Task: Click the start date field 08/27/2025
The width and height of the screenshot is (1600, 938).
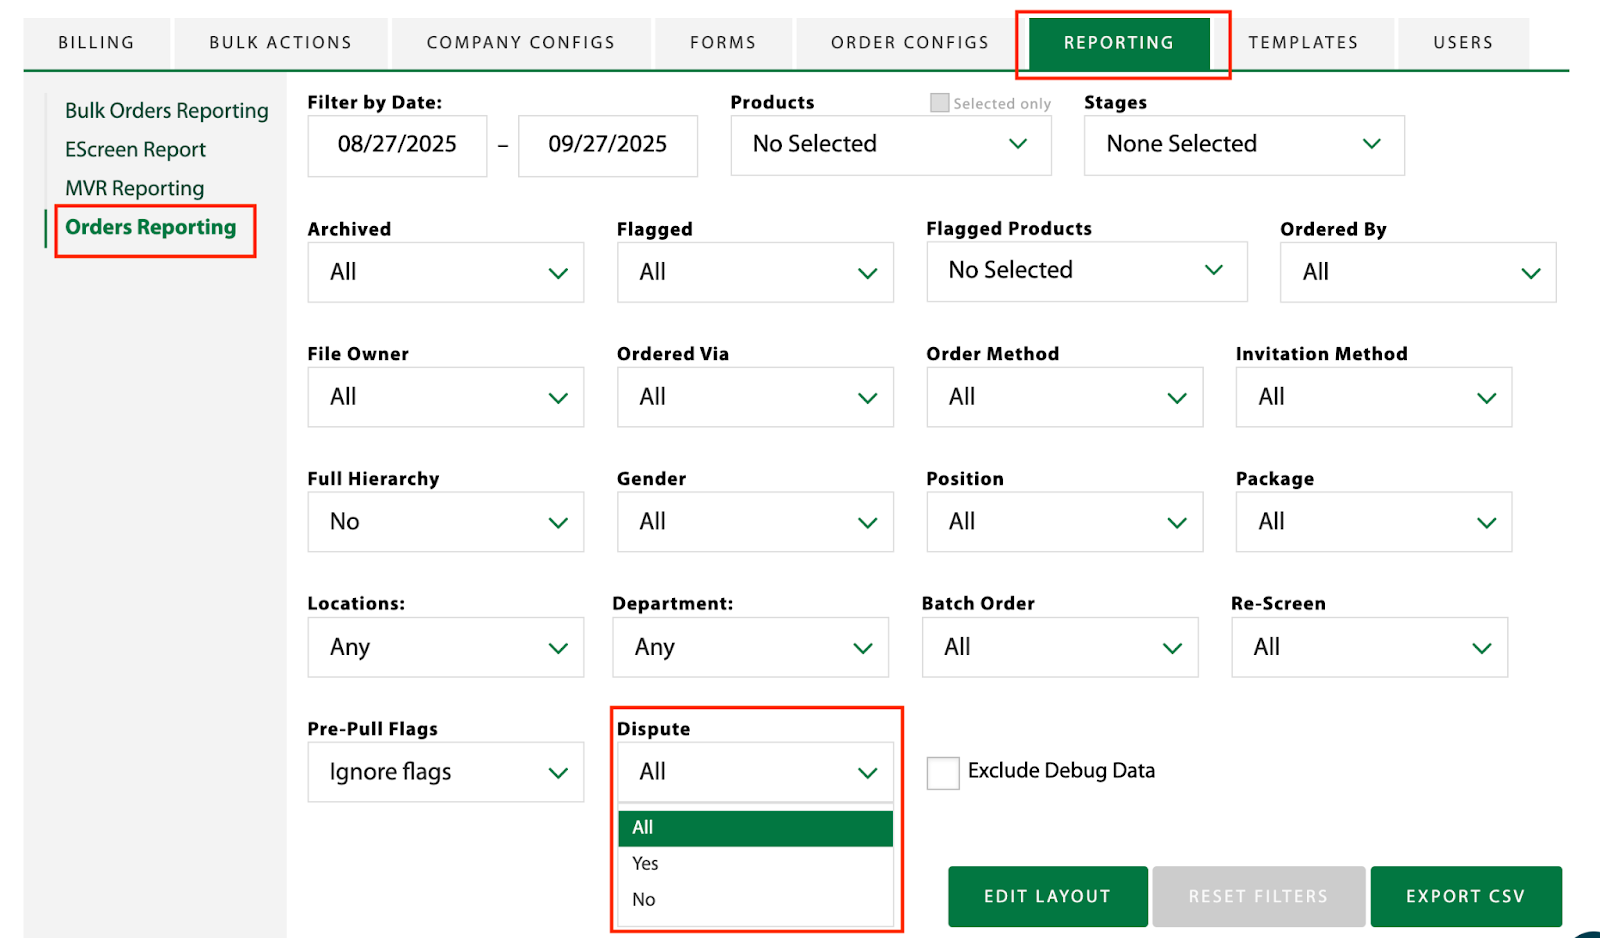Action: [397, 145]
